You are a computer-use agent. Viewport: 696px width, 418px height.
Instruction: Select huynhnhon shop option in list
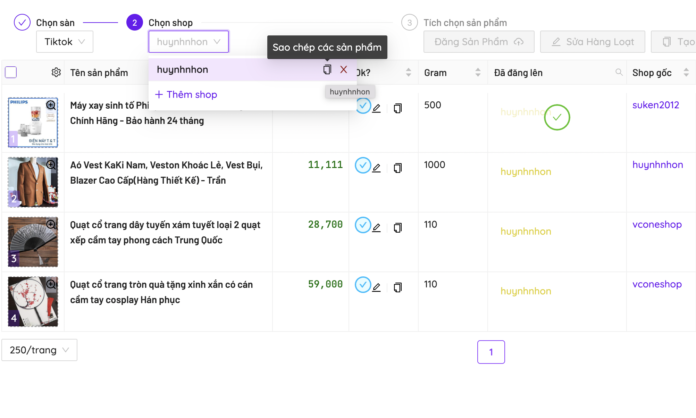(x=183, y=70)
